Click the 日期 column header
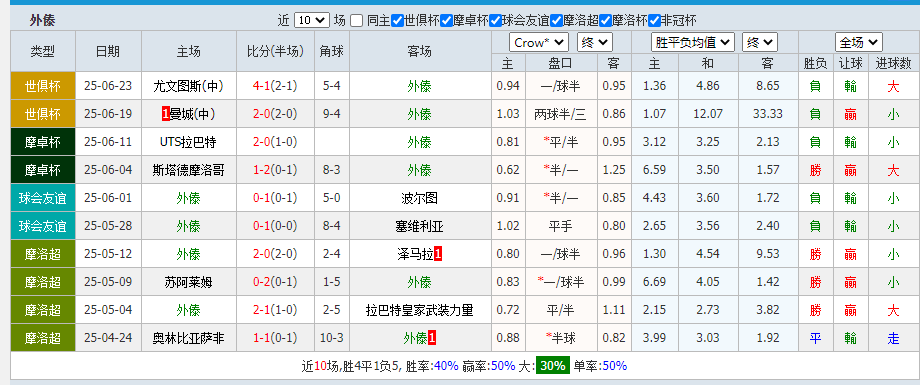920x385 pixels. click(108, 51)
